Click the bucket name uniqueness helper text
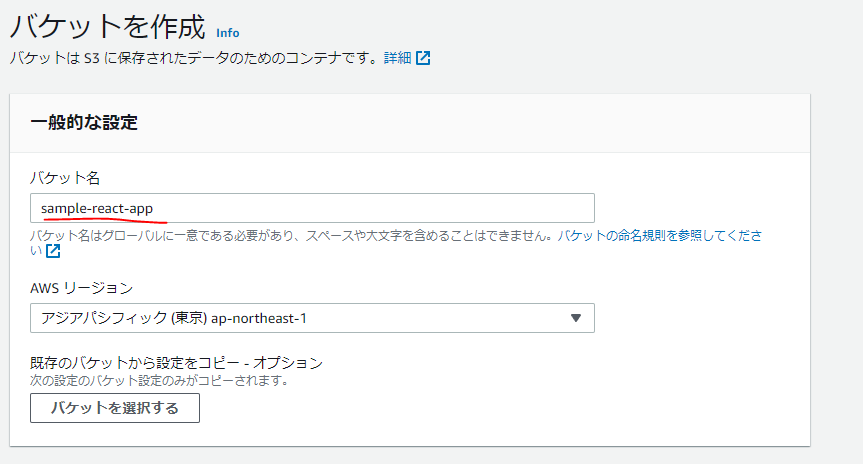 pos(292,236)
